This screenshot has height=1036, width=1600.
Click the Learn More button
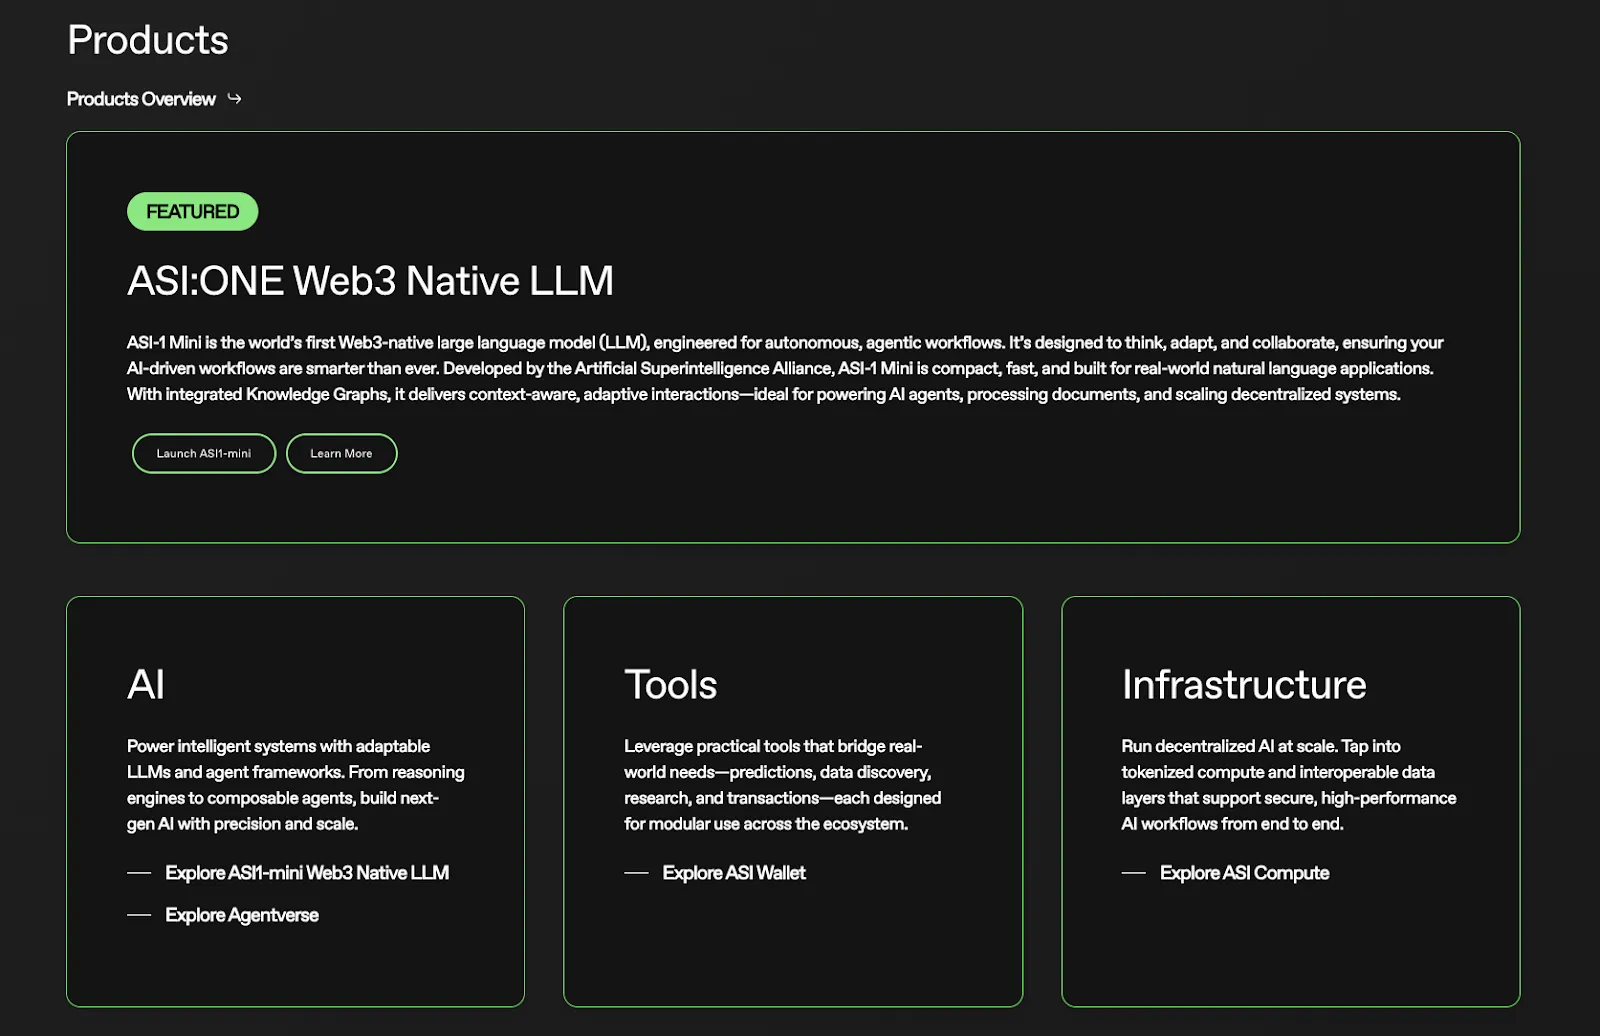coord(341,453)
